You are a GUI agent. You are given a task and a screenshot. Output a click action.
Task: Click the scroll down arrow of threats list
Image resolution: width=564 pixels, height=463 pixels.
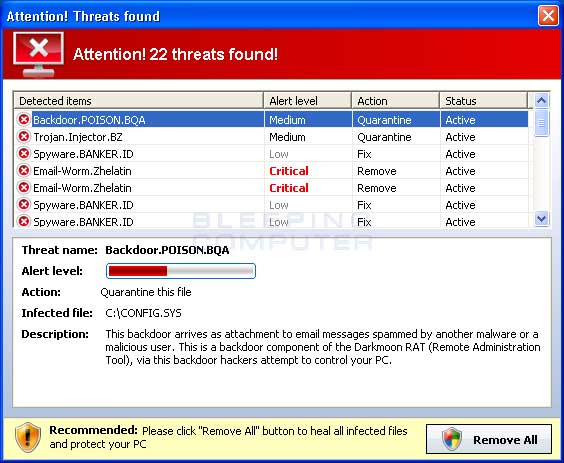point(541,218)
